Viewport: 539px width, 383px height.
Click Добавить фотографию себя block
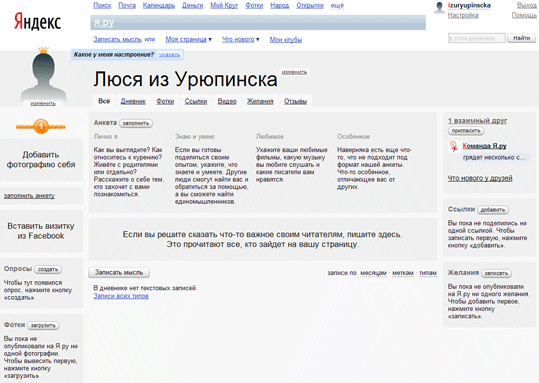click(41, 160)
